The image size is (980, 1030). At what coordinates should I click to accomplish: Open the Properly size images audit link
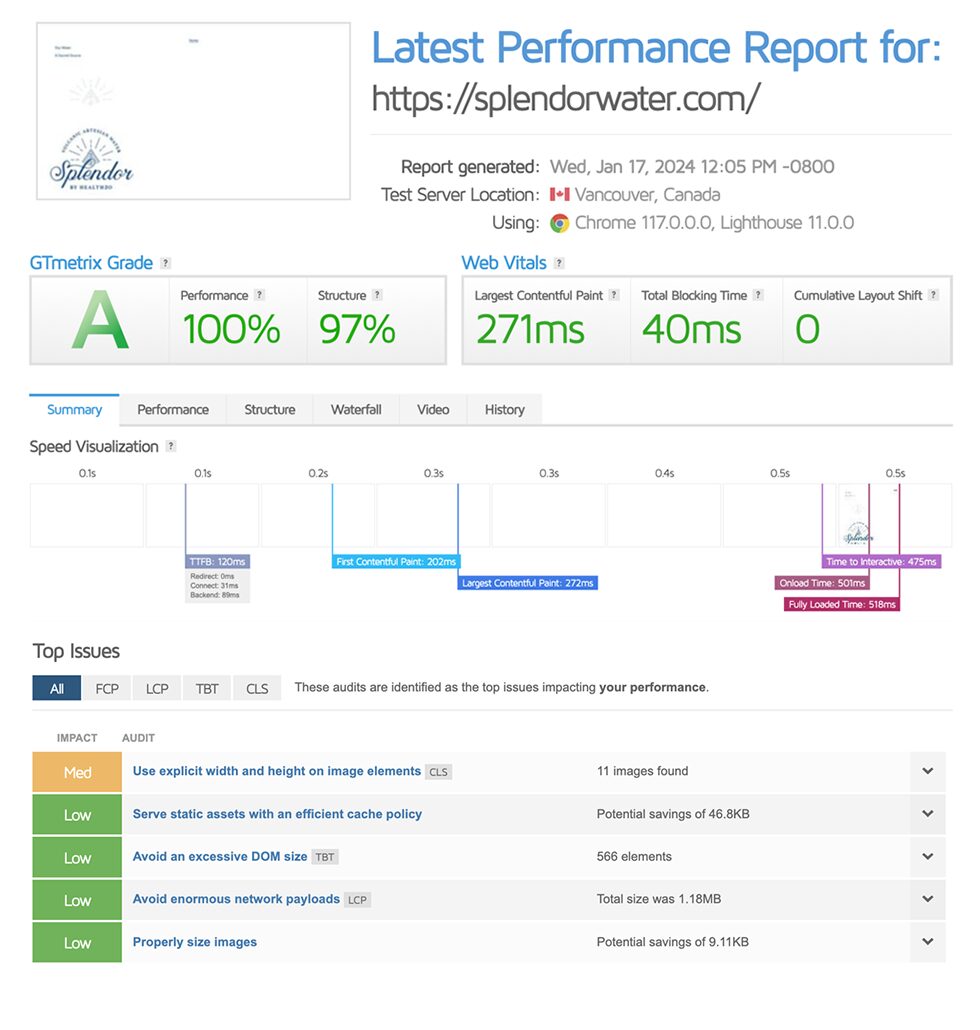(x=195, y=942)
